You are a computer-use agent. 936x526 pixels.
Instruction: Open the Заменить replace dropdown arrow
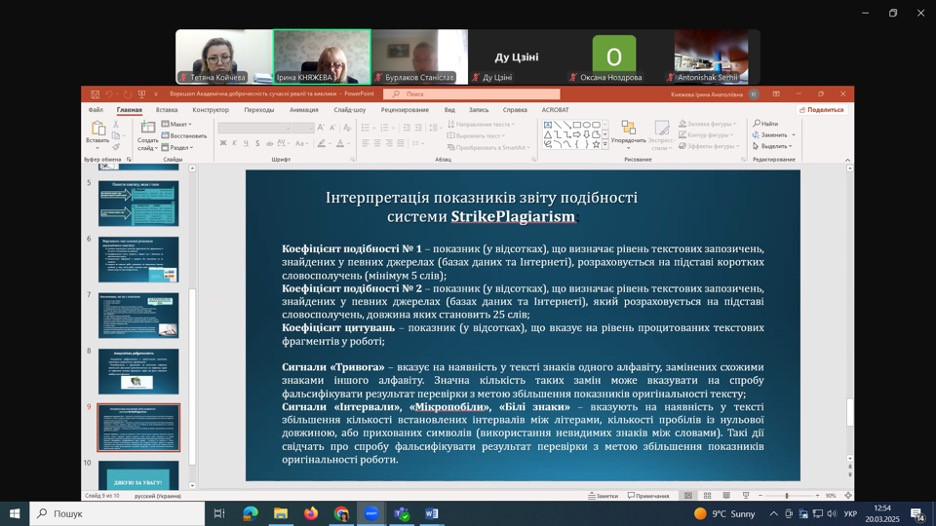pos(794,135)
